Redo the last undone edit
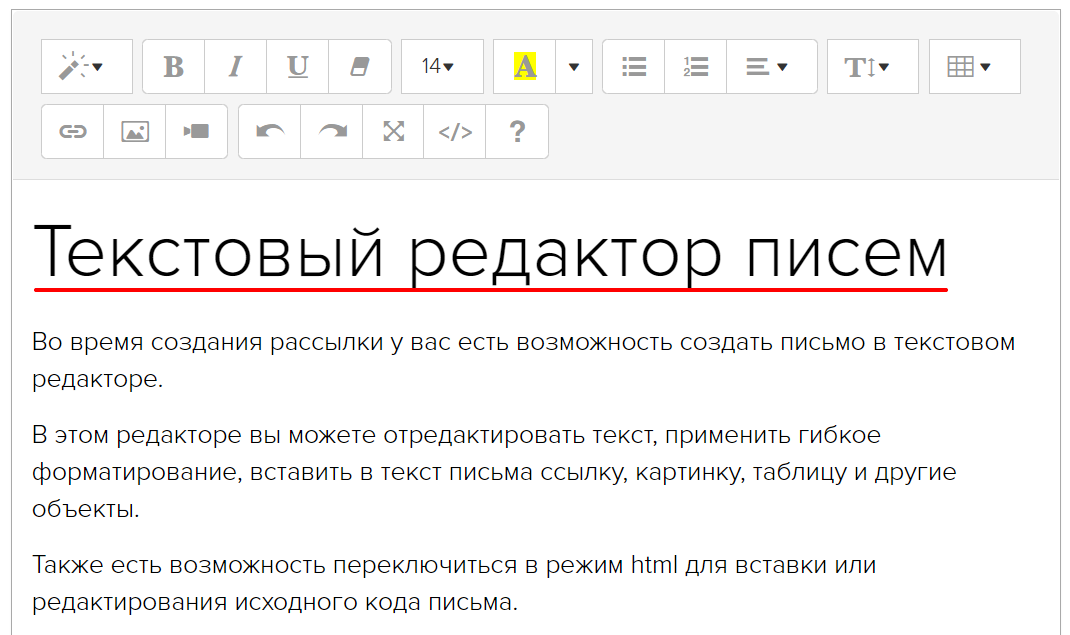The image size is (1070, 635). [x=332, y=132]
